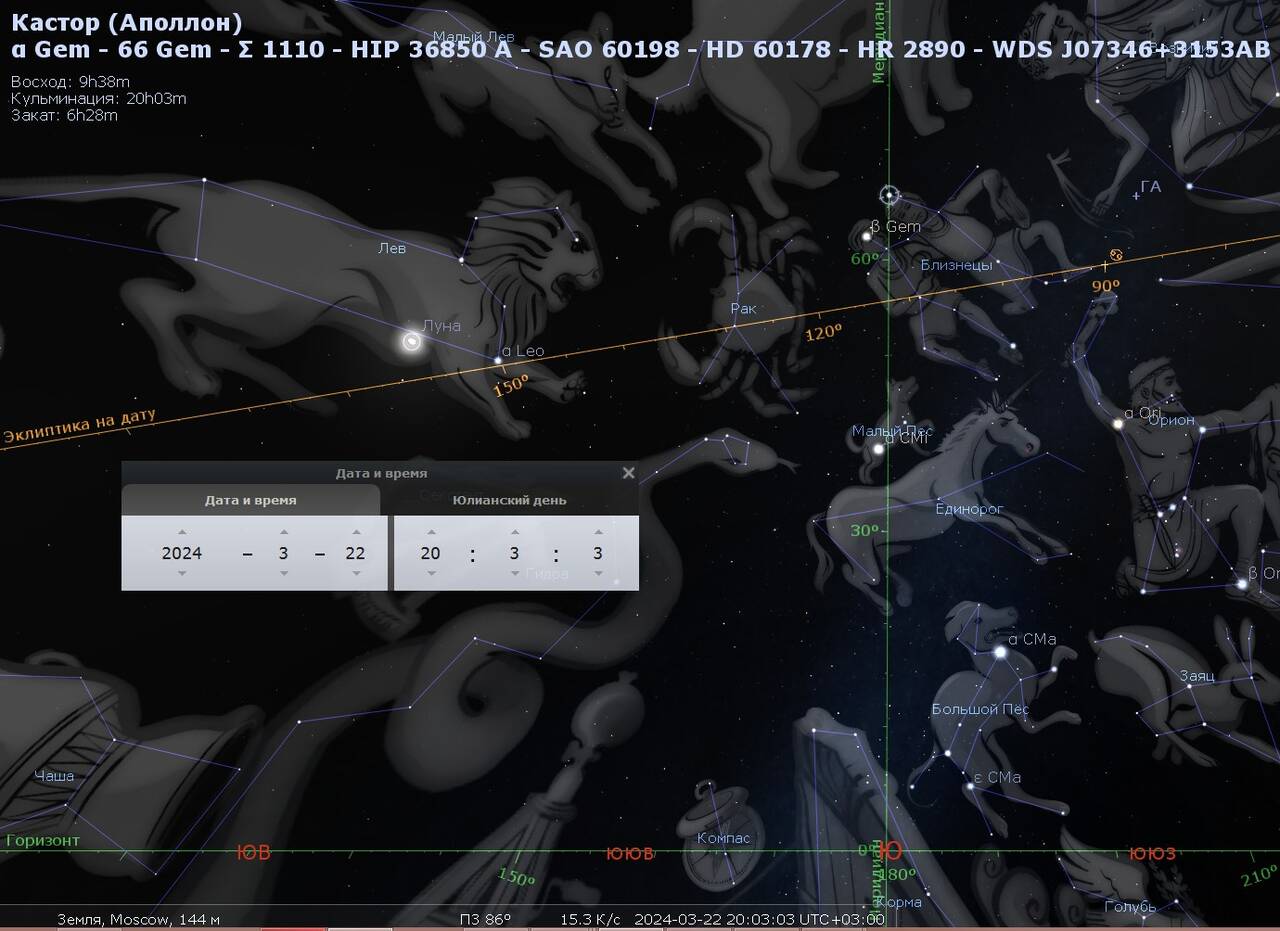Screen dimensions: 1280x931
Task: Click the Горизонт line label
Action: point(43,840)
